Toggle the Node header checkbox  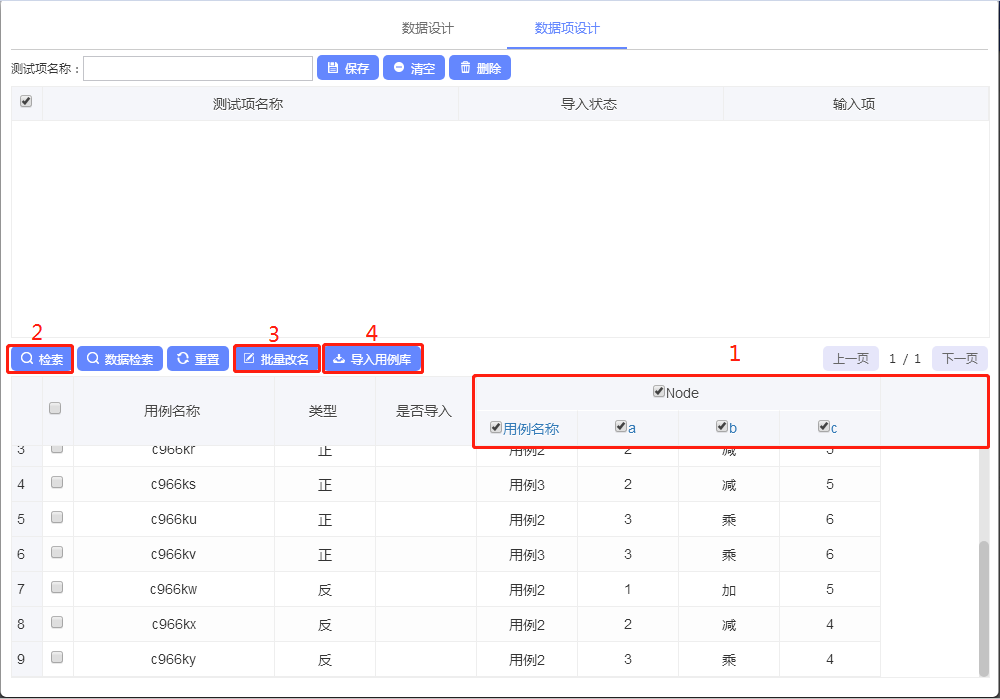click(x=659, y=392)
